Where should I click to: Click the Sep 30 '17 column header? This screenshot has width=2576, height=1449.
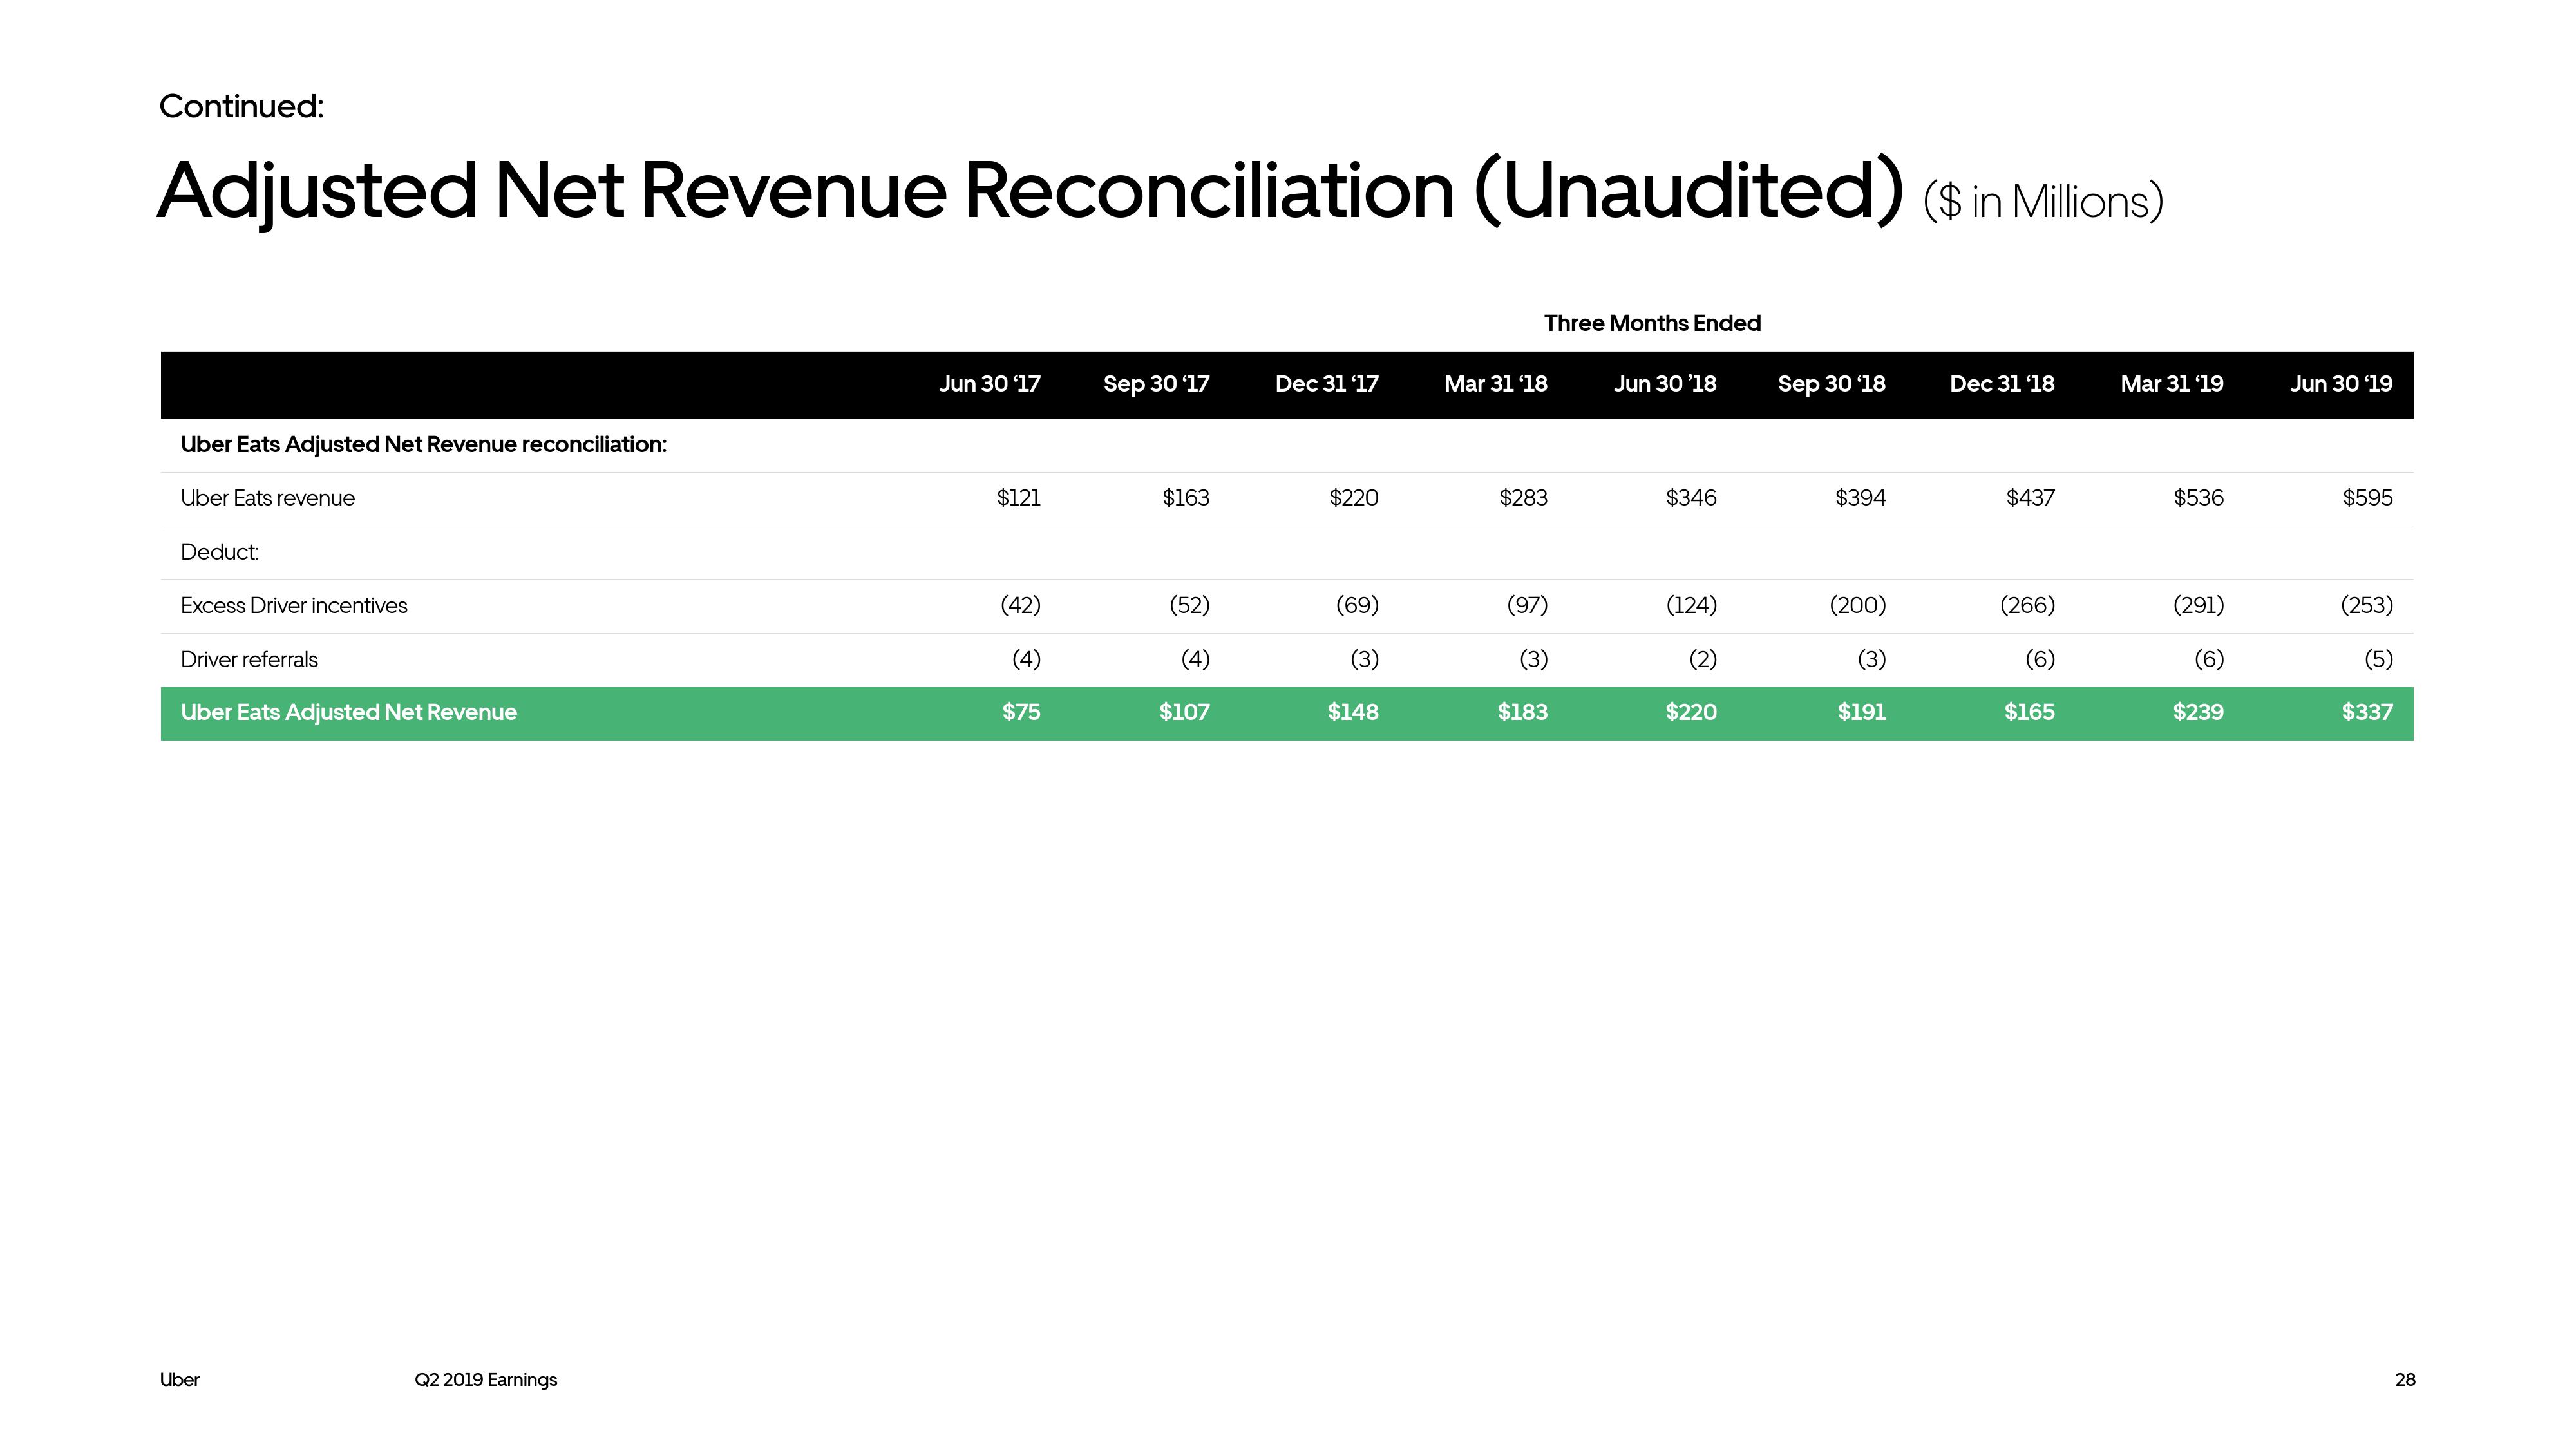click(x=1156, y=384)
